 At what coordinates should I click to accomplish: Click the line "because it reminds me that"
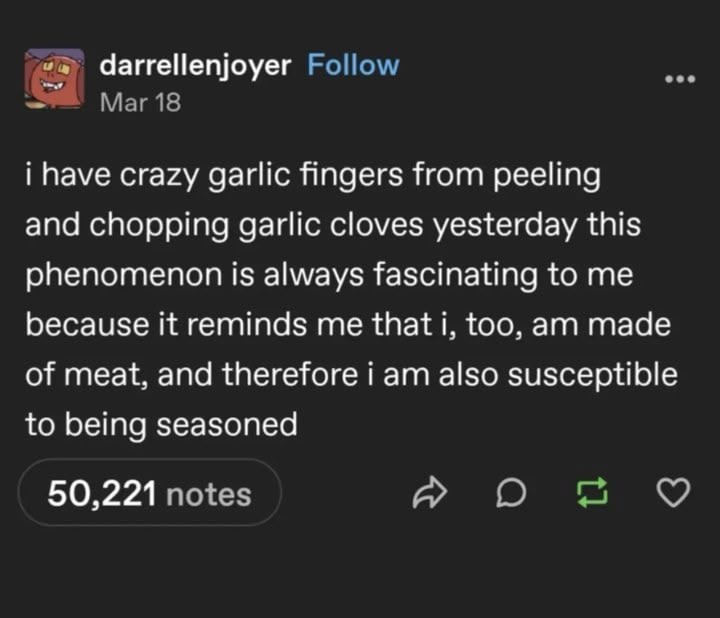click(228, 324)
